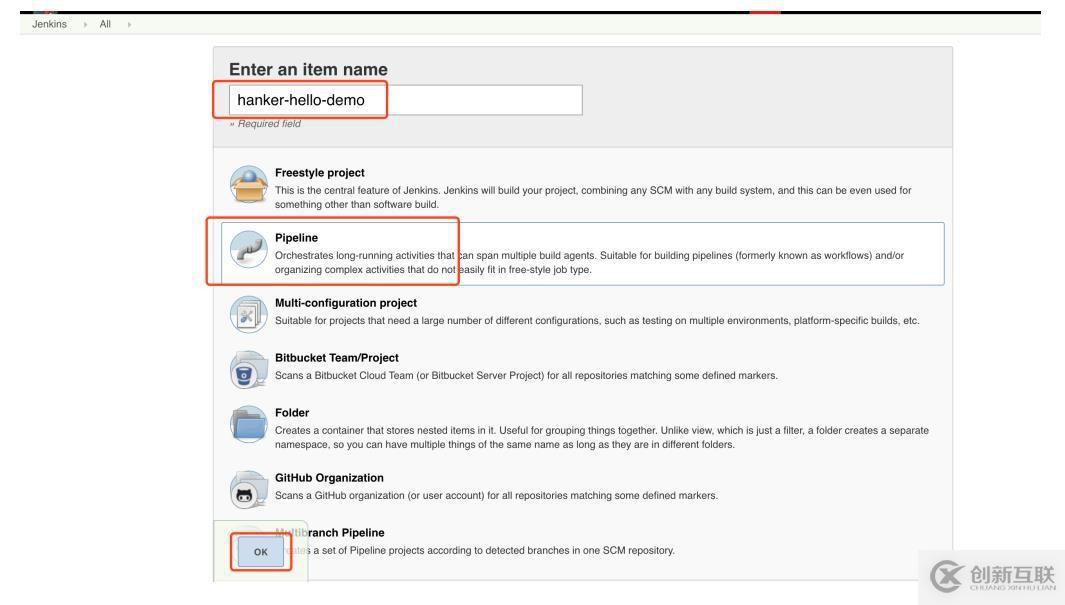Click the Bitbucket Team/Project bucket icon

click(249, 368)
